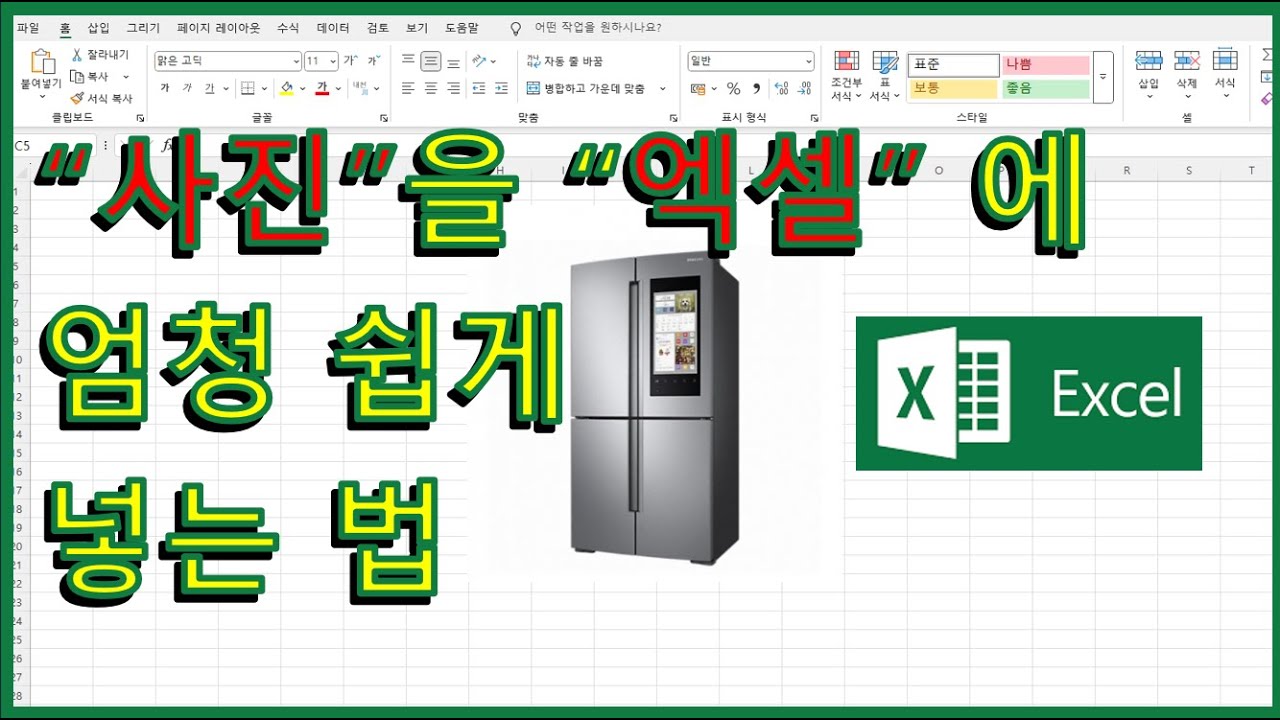The height and width of the screenshot is (720, 1280).
Task: Open Conditional Formatting (조건부 서식)
Action: point(846,76)
